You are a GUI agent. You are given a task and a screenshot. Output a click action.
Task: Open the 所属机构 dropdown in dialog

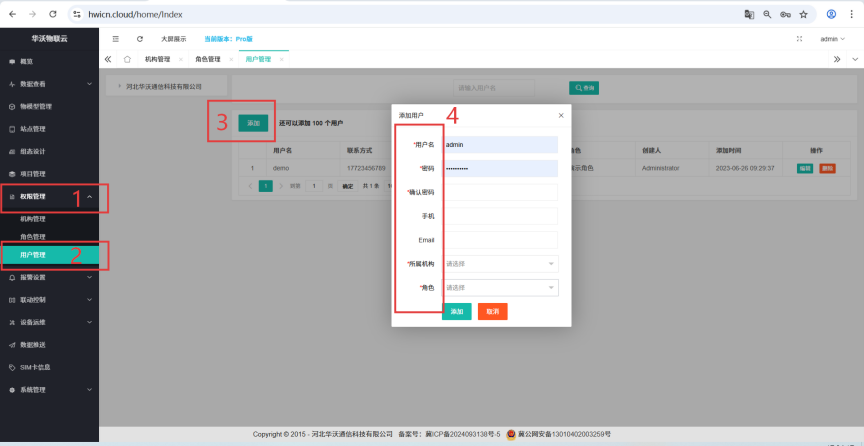500,264
